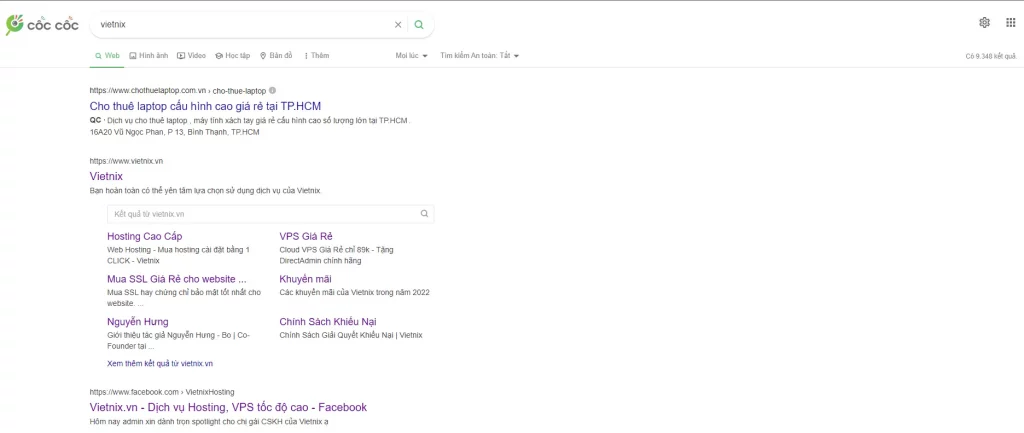Click the Có 9.348 kết quả count text
This screenshot has width=1024, height=433.
pyautogui.click(x=991, y=56)
